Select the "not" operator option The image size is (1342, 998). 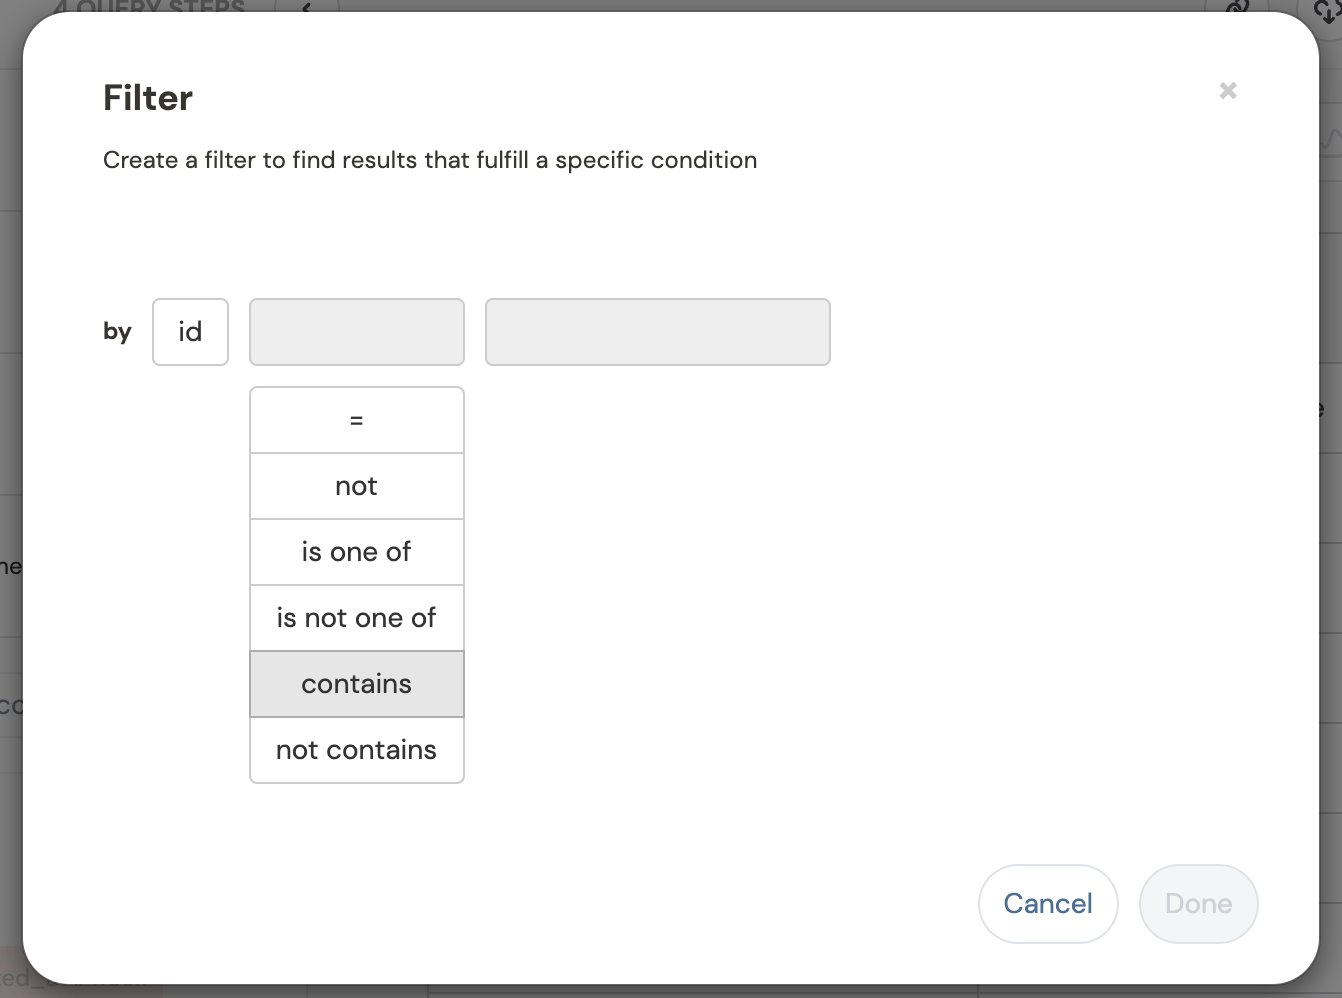(356, 486)
